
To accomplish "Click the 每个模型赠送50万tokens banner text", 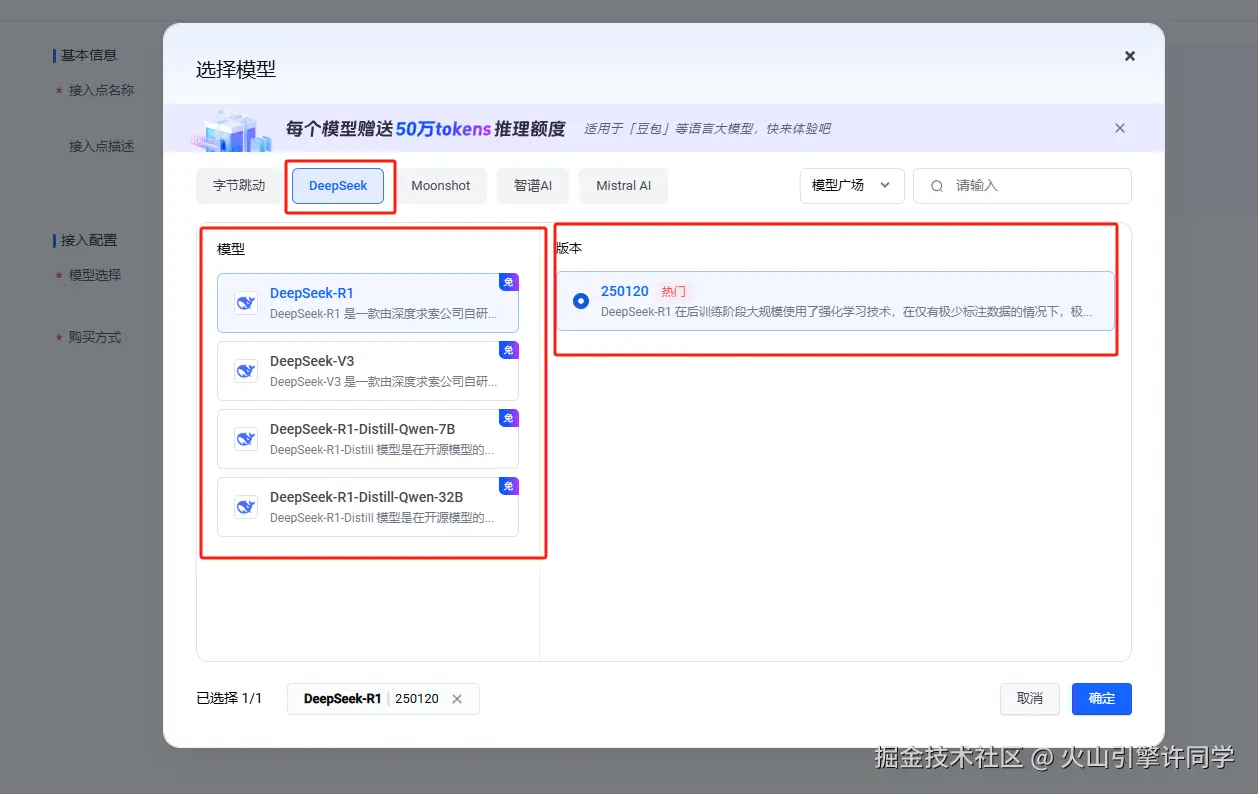I will [x=425, y=129].
